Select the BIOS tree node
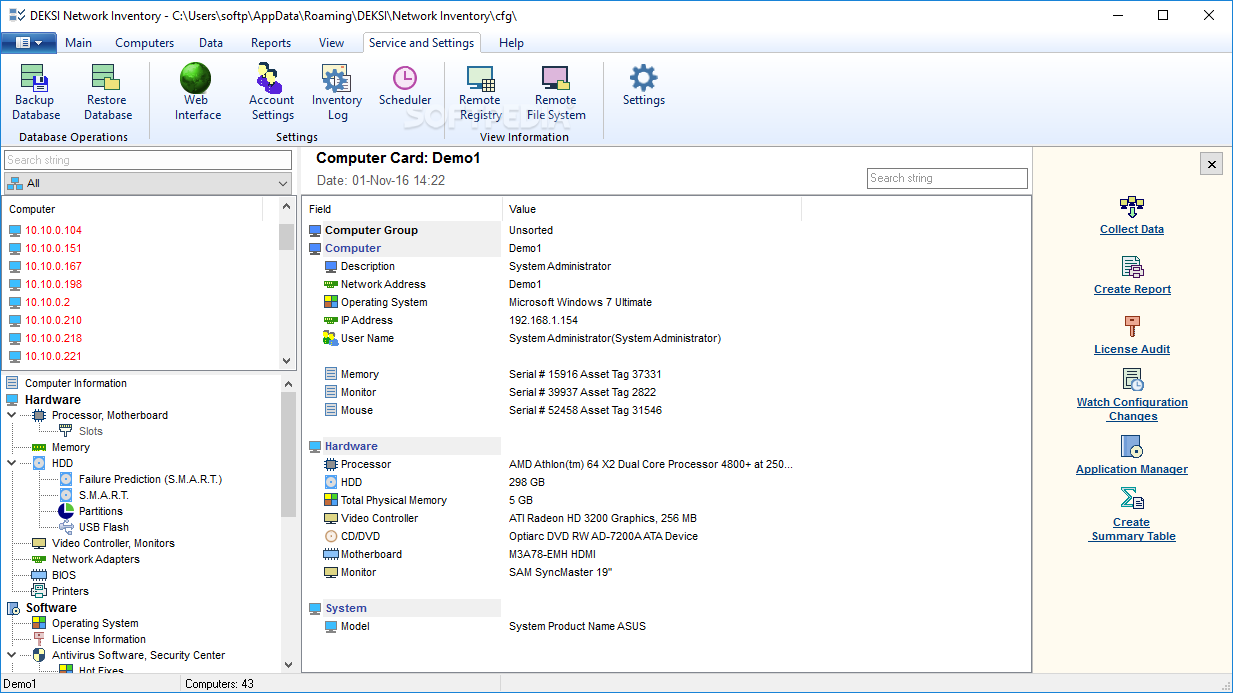 (x=64, y=575)
